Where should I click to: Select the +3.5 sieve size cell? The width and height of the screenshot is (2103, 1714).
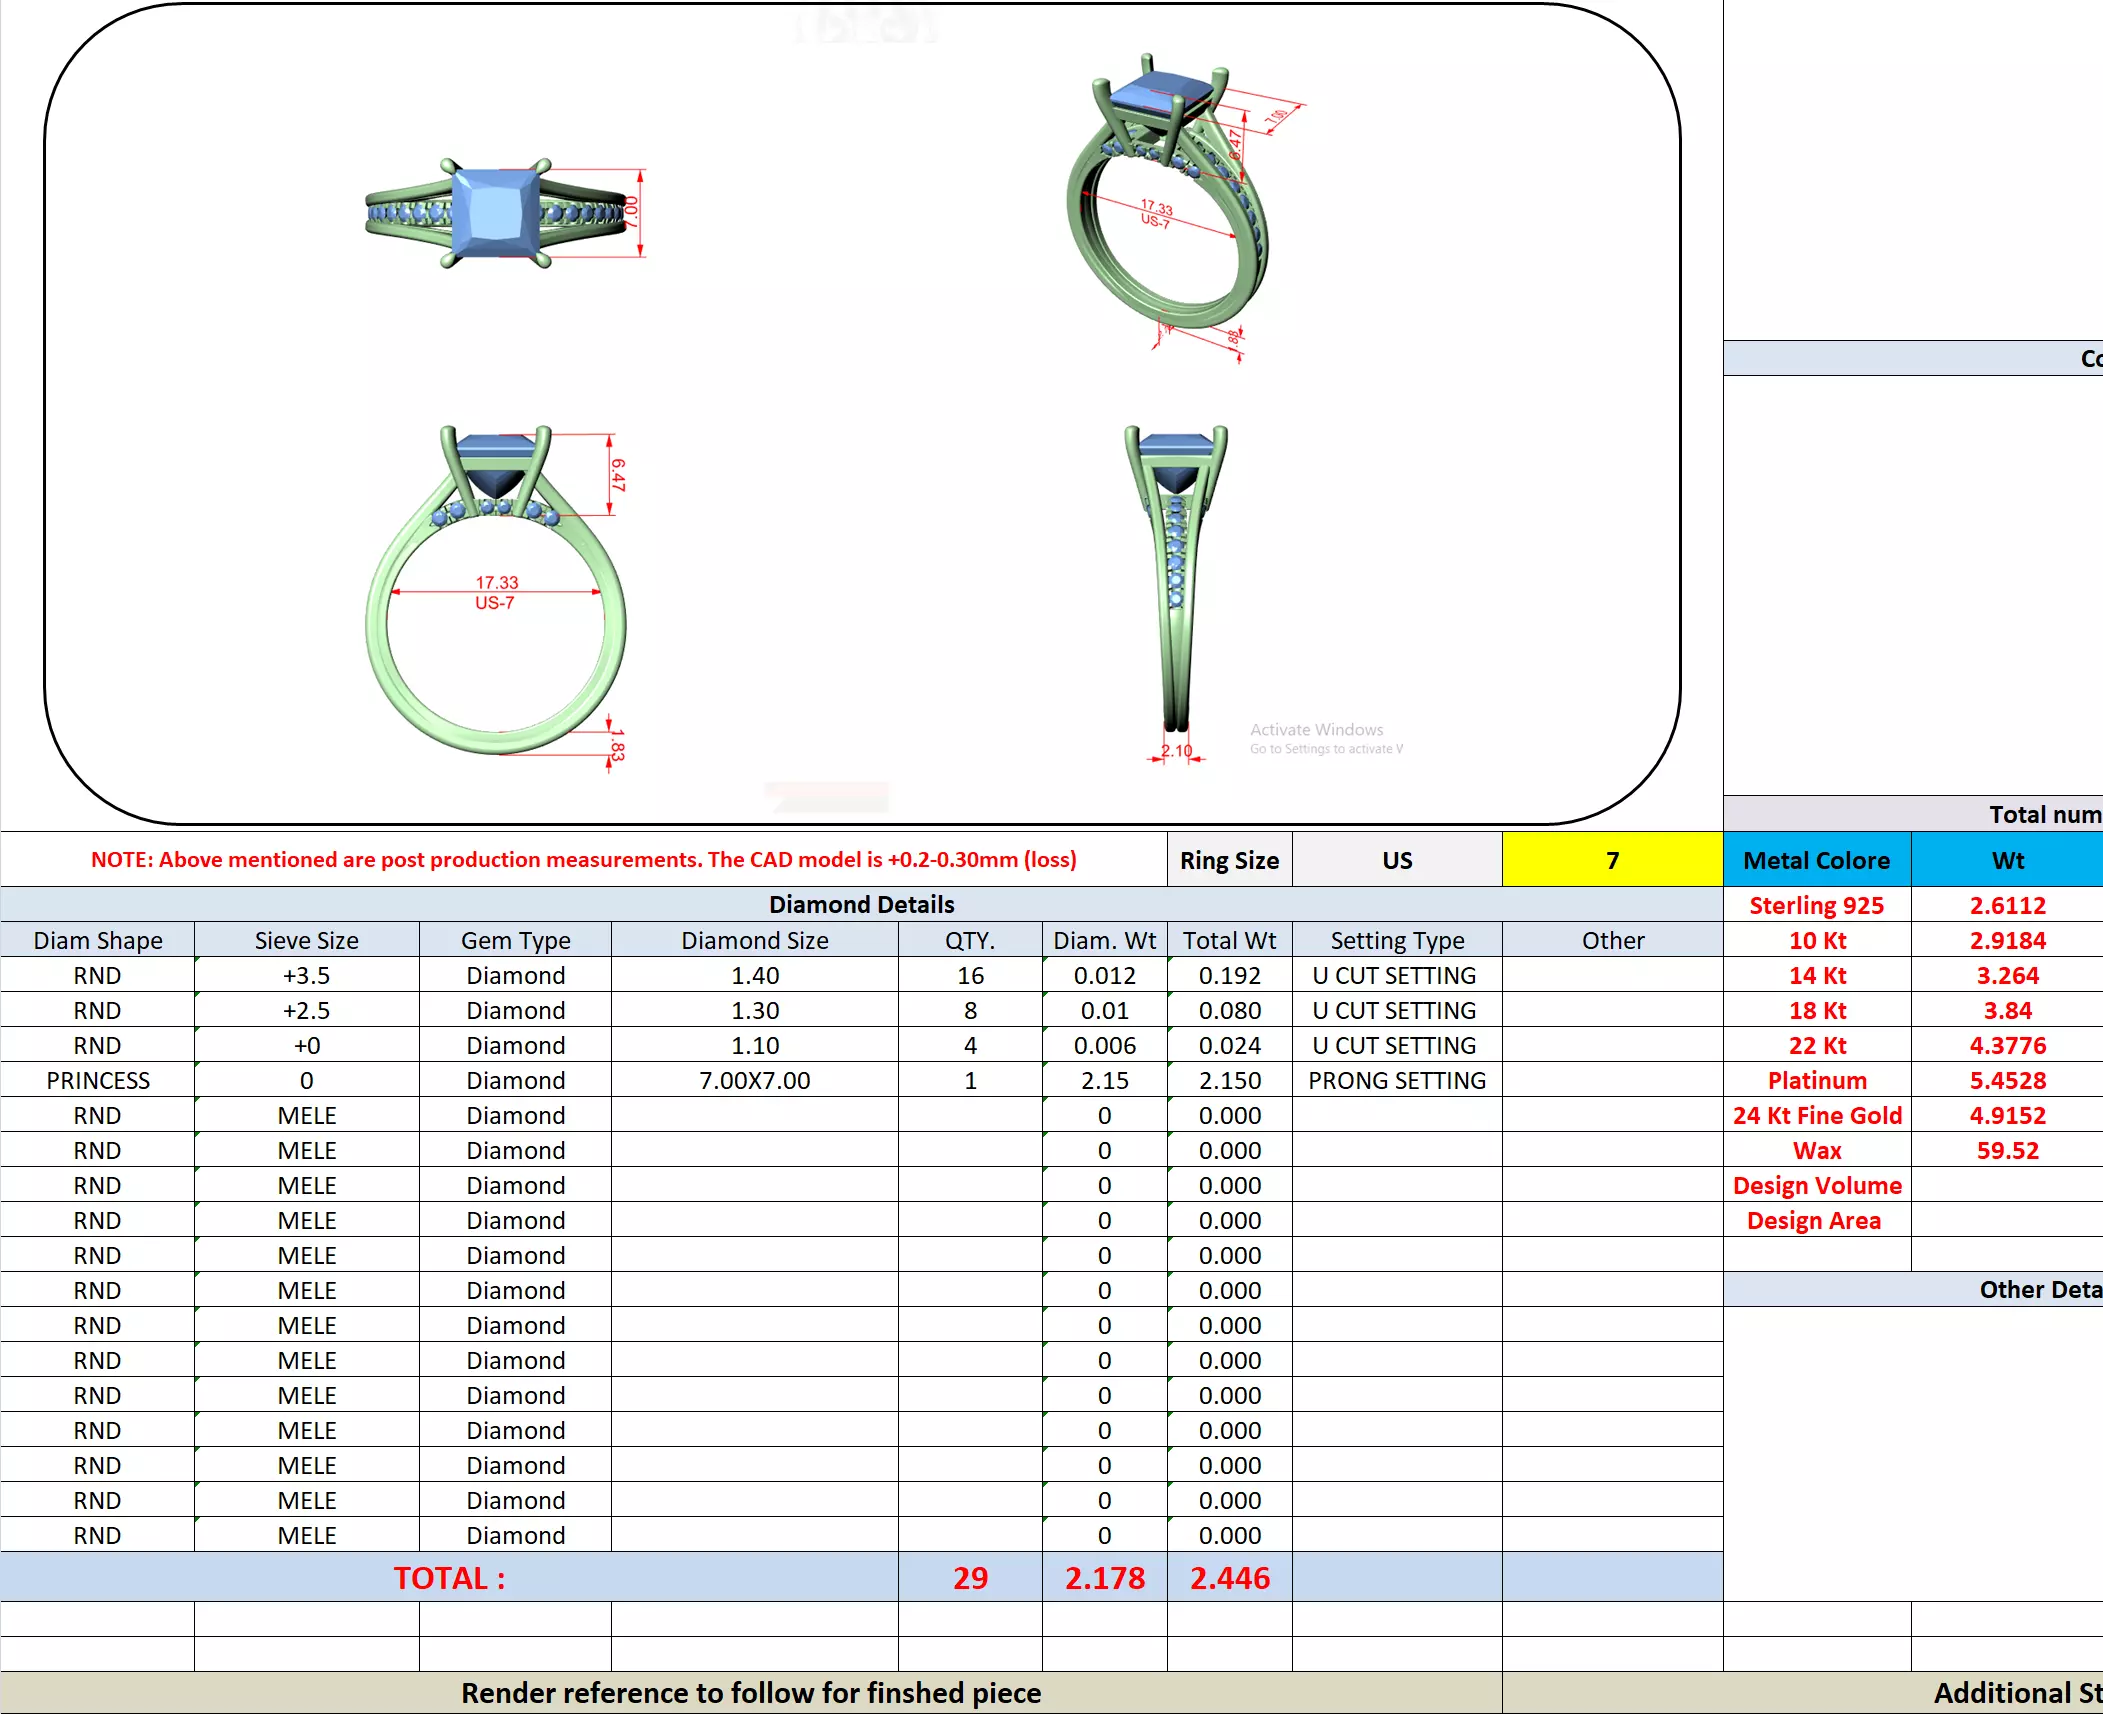tap(306, 975)
